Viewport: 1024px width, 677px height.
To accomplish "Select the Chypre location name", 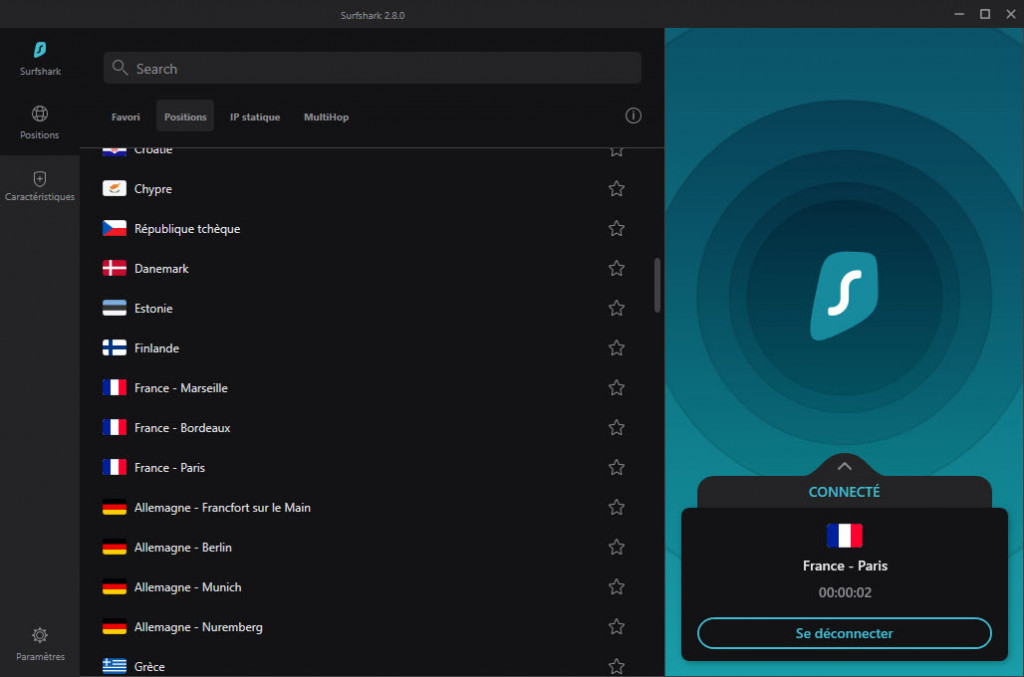I will click(x=153, y=189).
